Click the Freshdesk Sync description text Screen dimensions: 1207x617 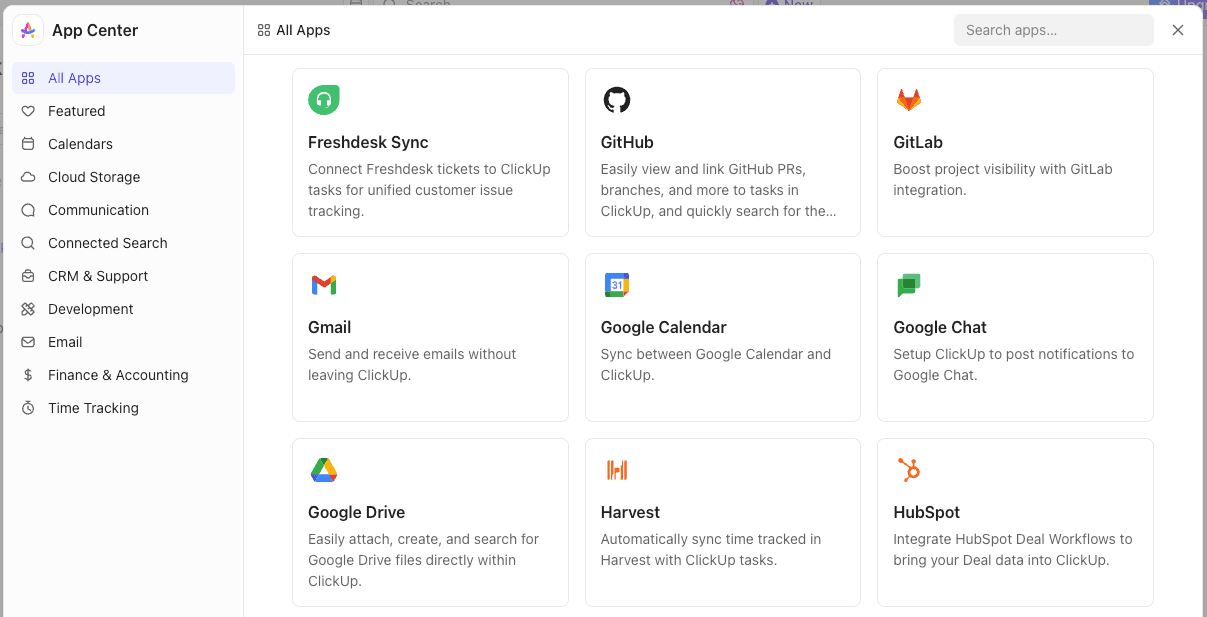tap(430, 190)
